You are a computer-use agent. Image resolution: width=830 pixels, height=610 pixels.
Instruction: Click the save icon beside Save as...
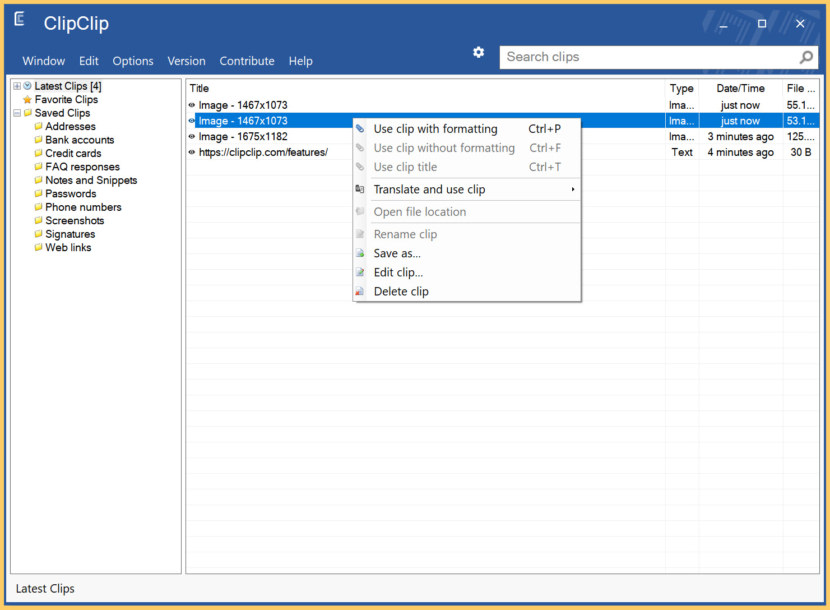pos(360,253)
